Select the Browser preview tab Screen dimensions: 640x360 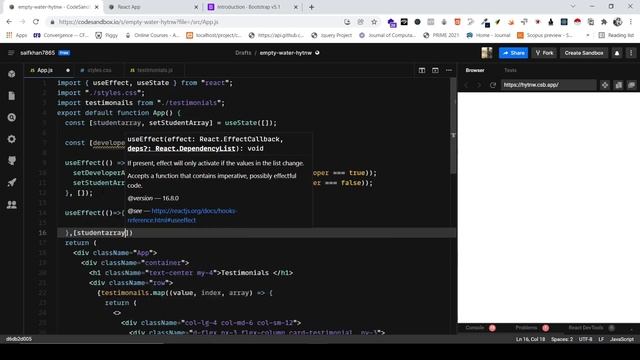click(475, 70)
